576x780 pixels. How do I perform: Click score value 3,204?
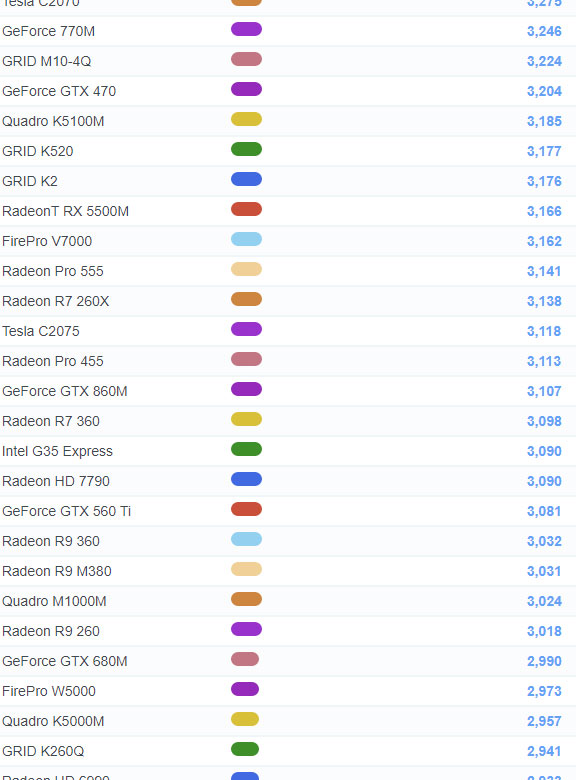(x=544, y=92)
